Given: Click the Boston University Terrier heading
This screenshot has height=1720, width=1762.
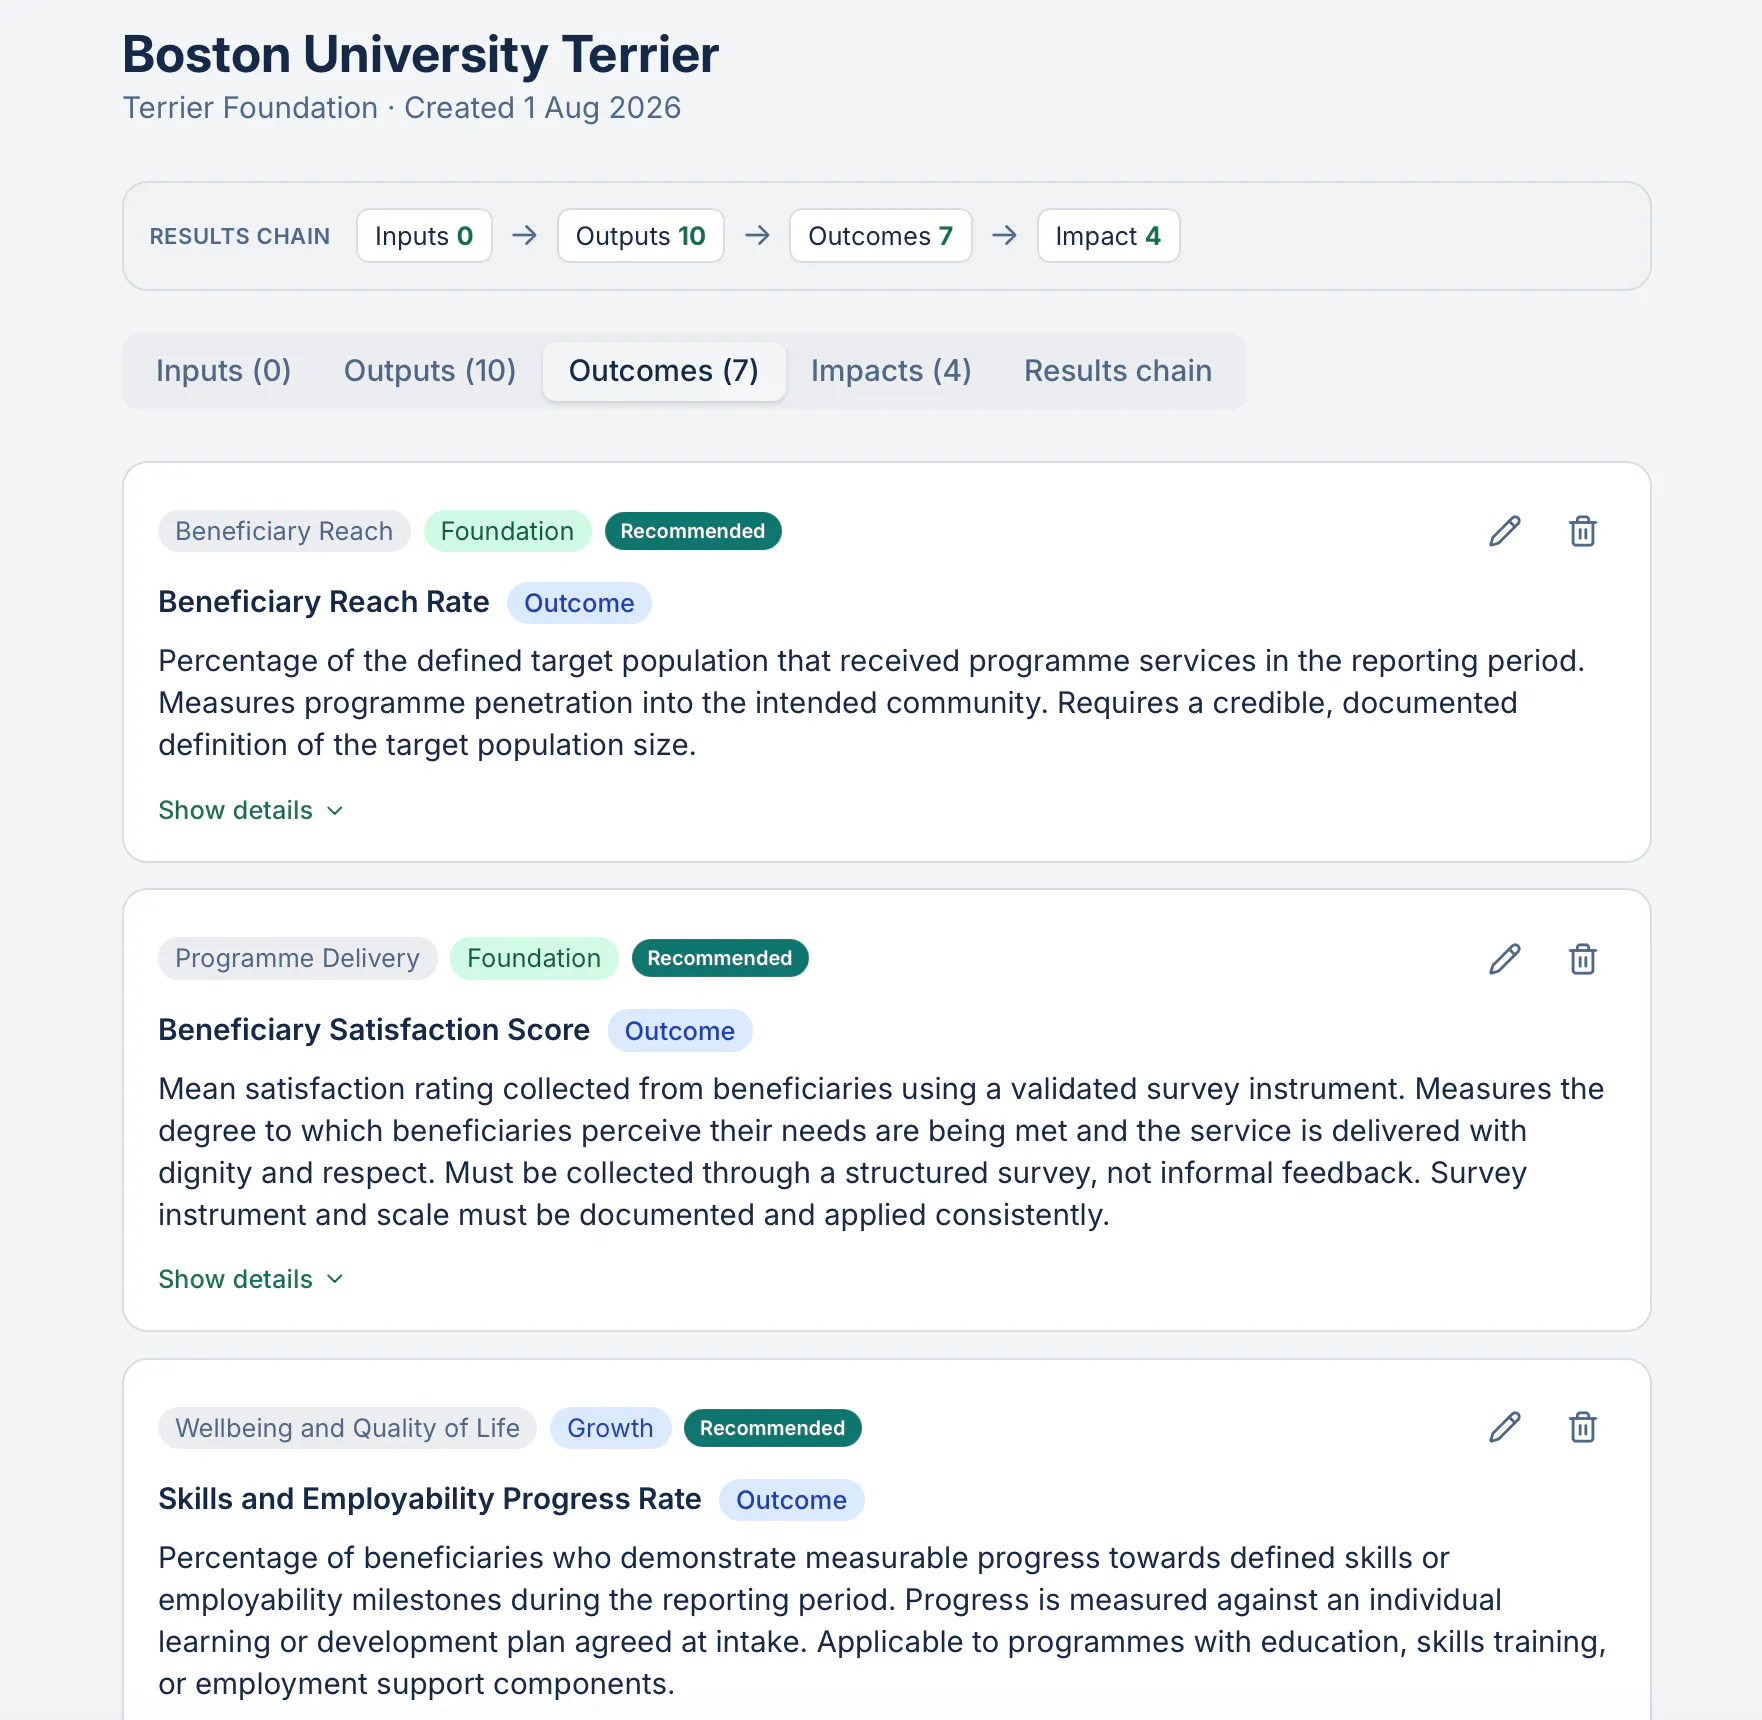Looking at the screenshot, I should coord(421,54).
